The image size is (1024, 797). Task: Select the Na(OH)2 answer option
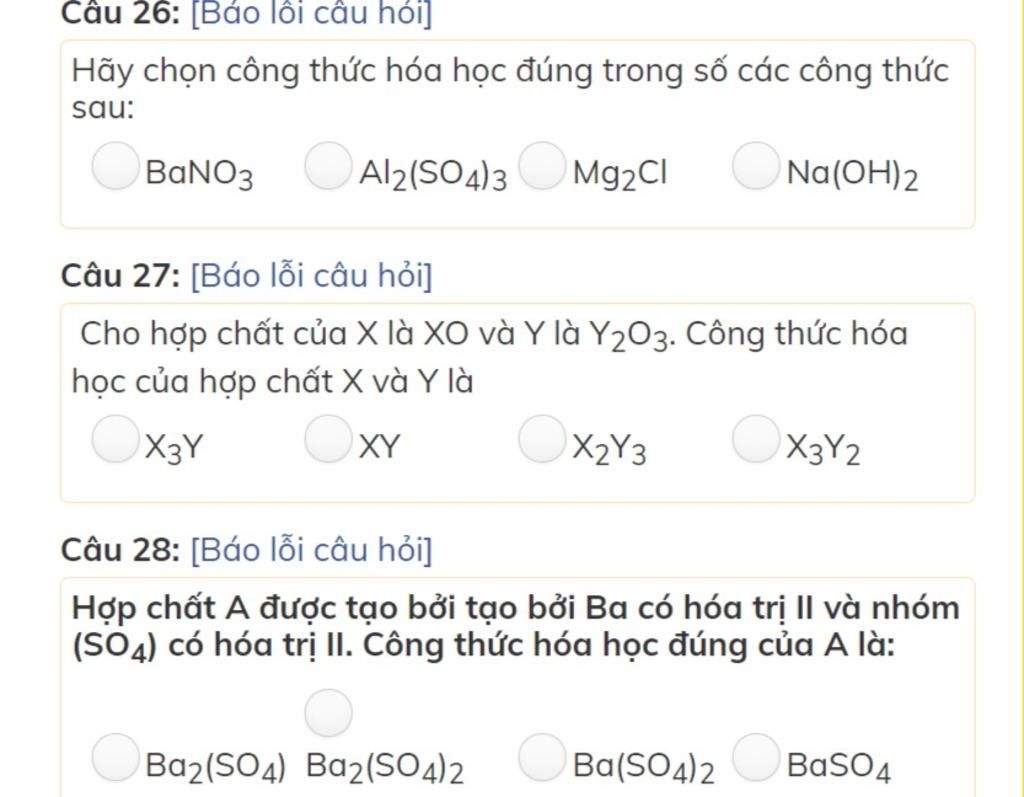pyautogui.click(x=755, y=167)
